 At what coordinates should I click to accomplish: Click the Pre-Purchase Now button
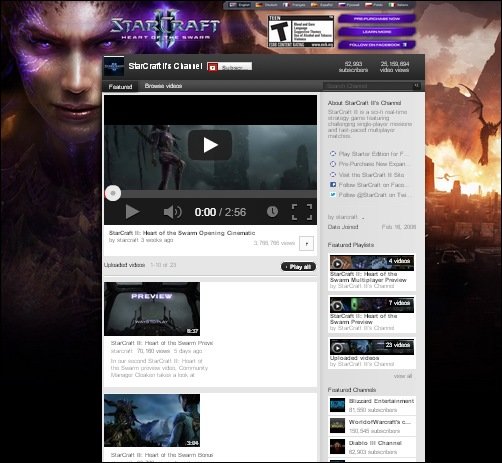[x=377, y=19]
